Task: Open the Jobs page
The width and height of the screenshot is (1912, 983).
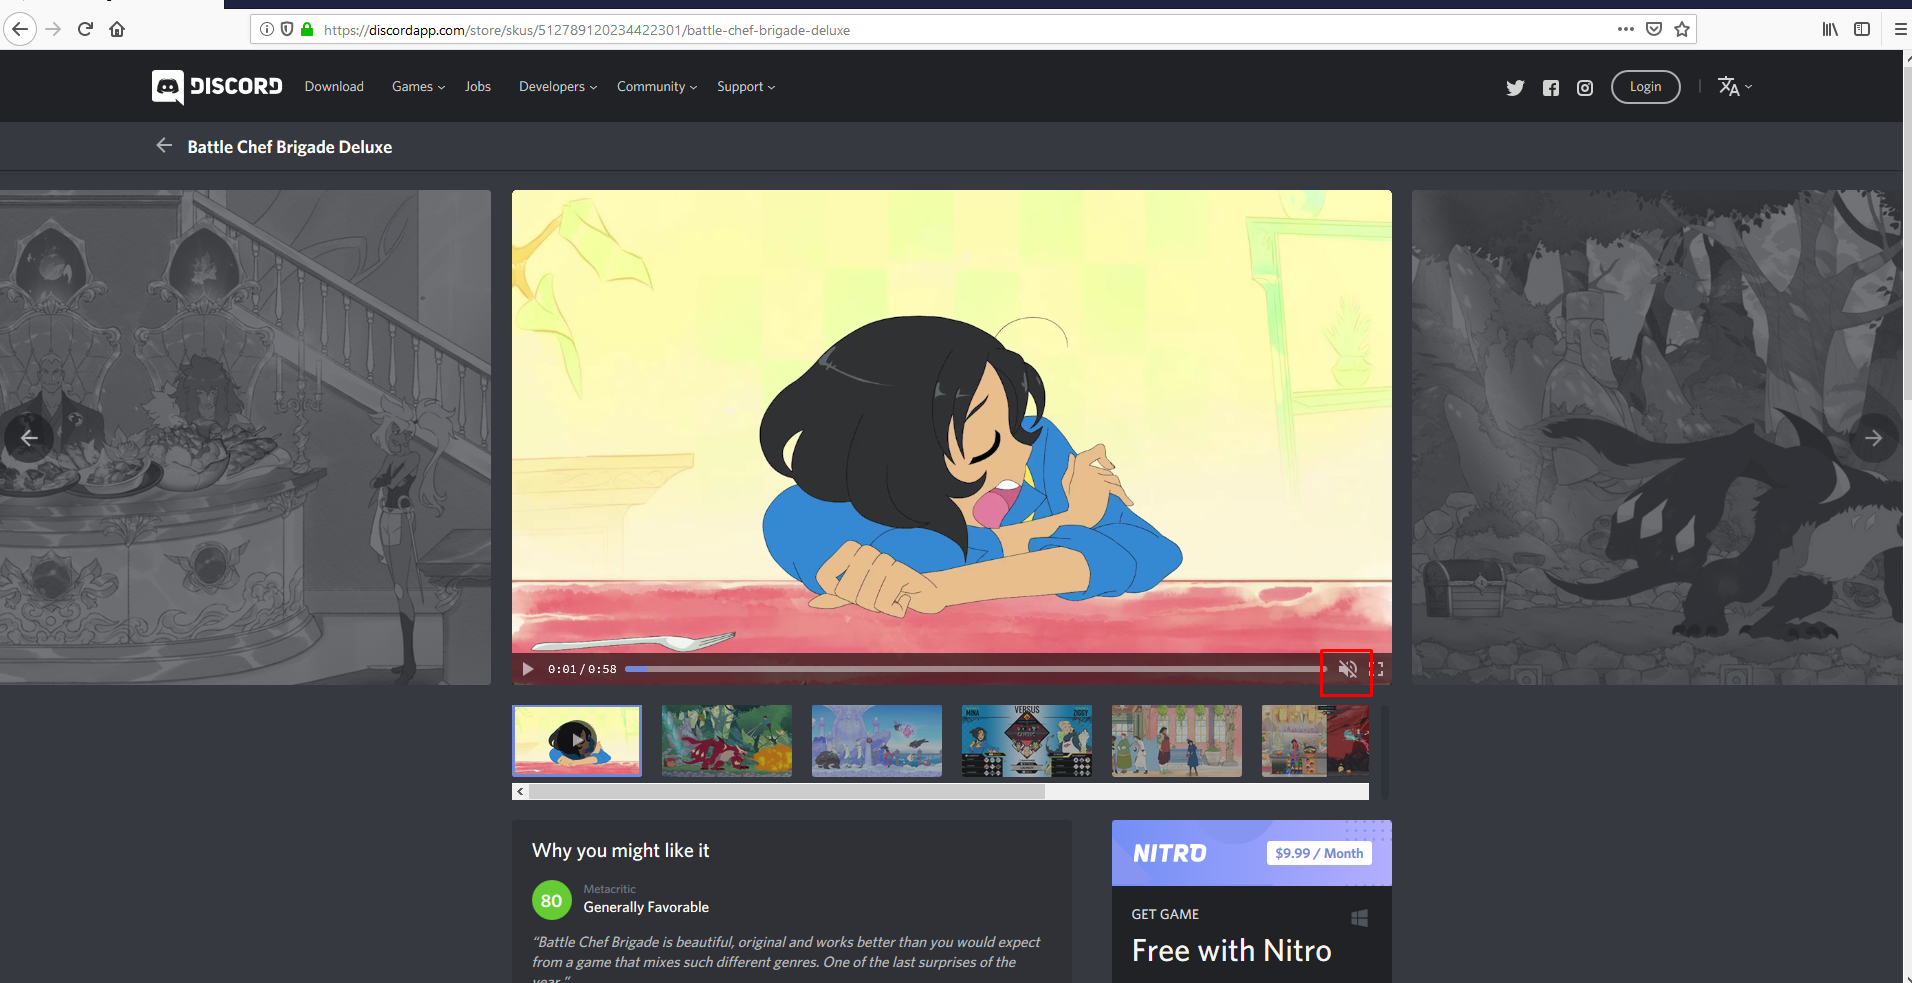Action: [x=478, y=86]
